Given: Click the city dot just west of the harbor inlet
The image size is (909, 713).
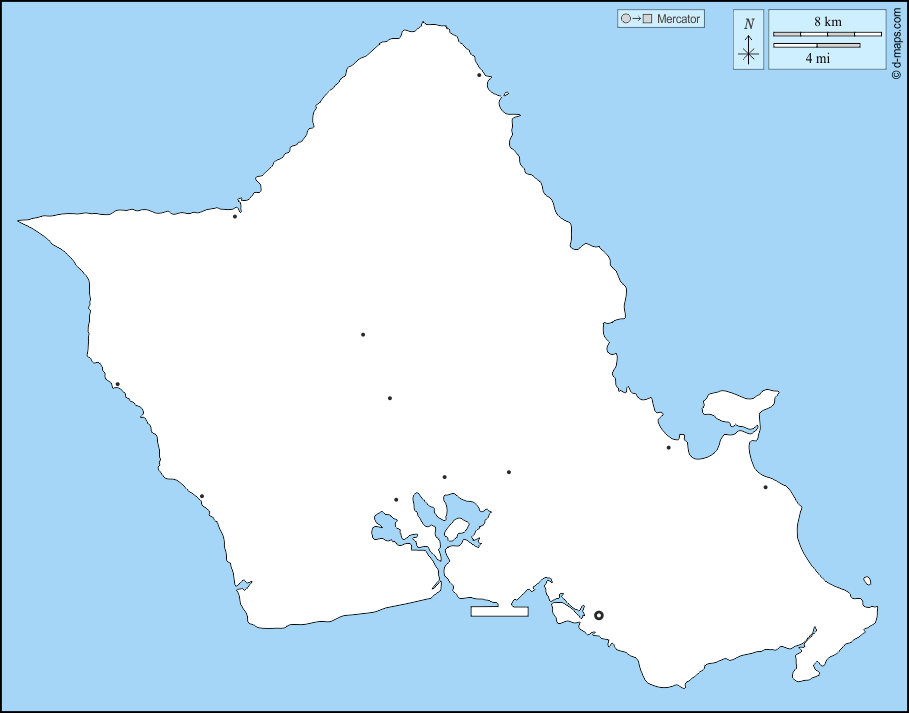Looking at the screenshot, I should 396,500.
